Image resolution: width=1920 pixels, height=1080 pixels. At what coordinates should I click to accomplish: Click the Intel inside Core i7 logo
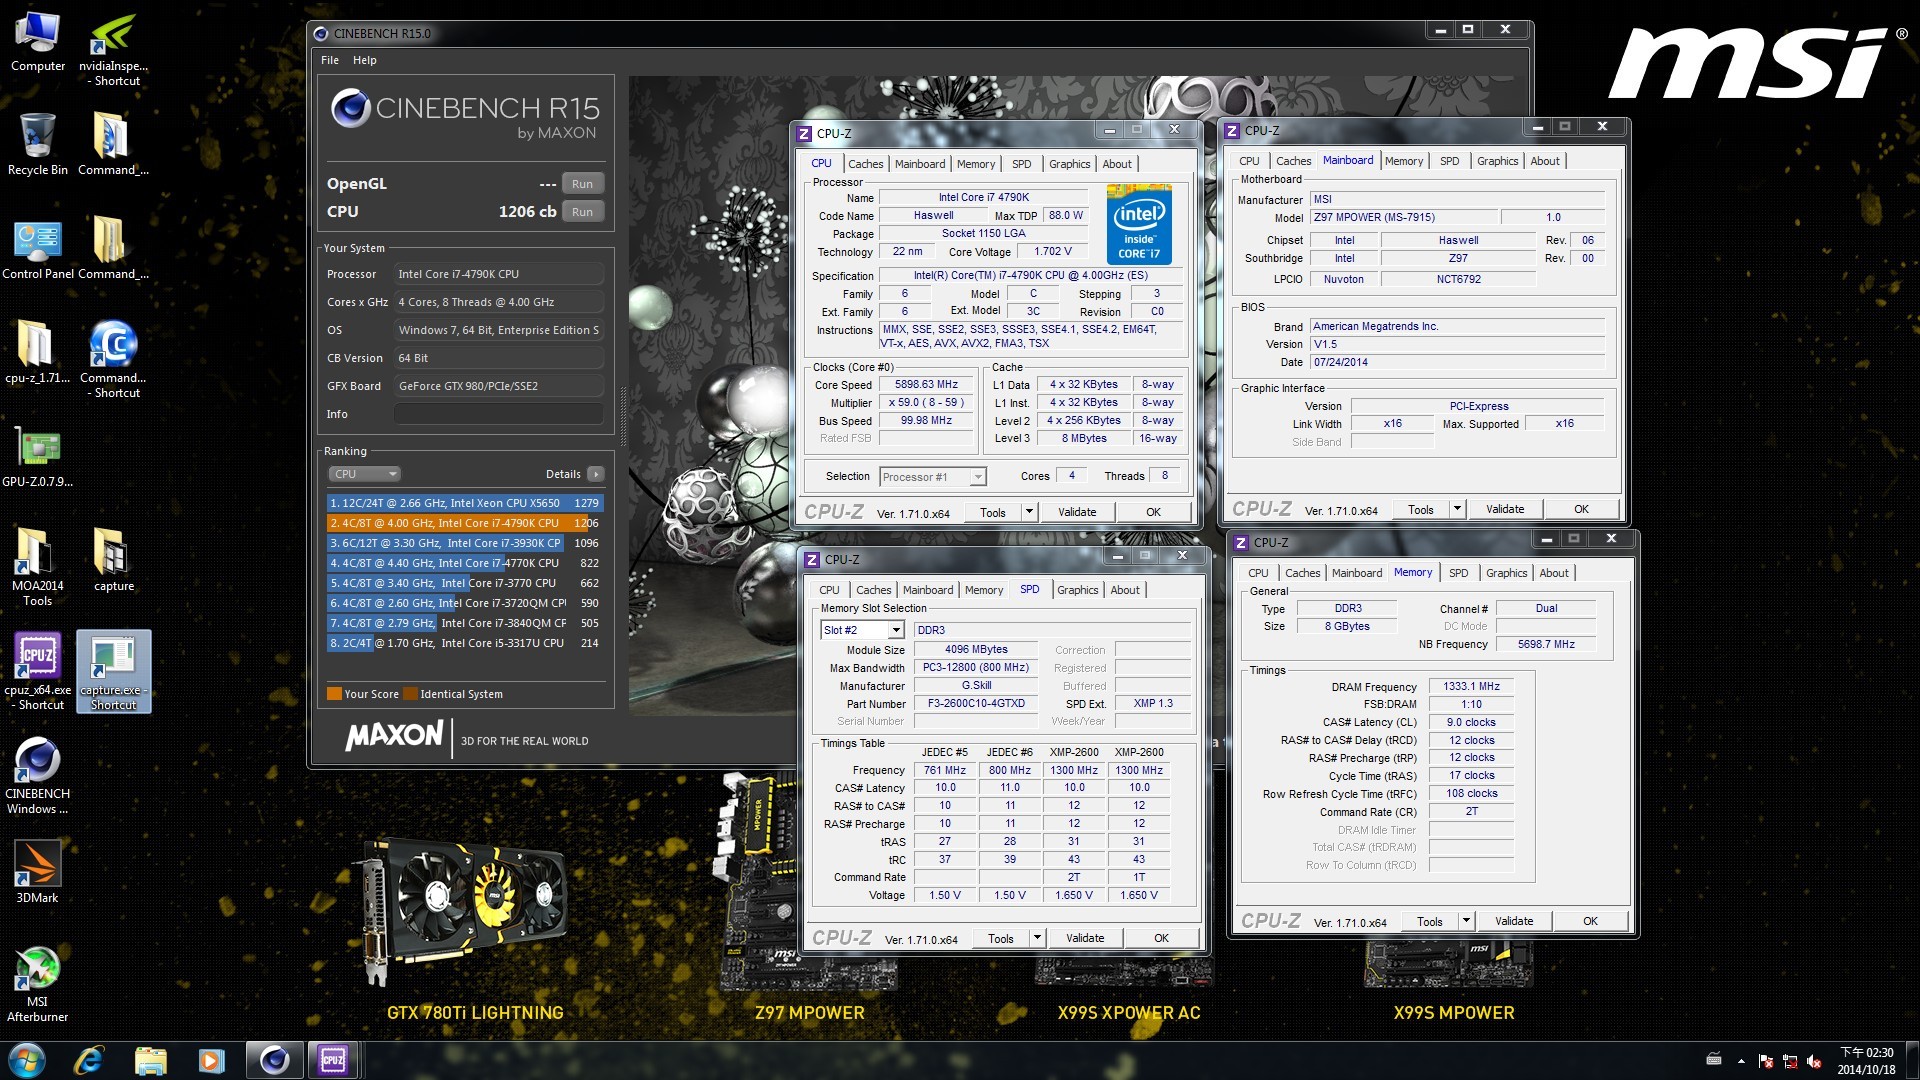point(1139,224)
